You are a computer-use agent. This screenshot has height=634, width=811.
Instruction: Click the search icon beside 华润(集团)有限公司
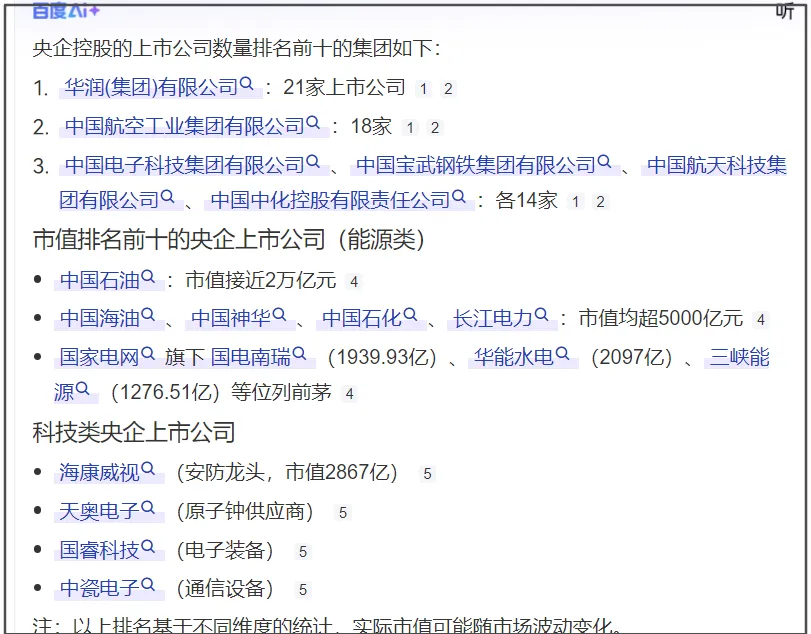(247, 83)
